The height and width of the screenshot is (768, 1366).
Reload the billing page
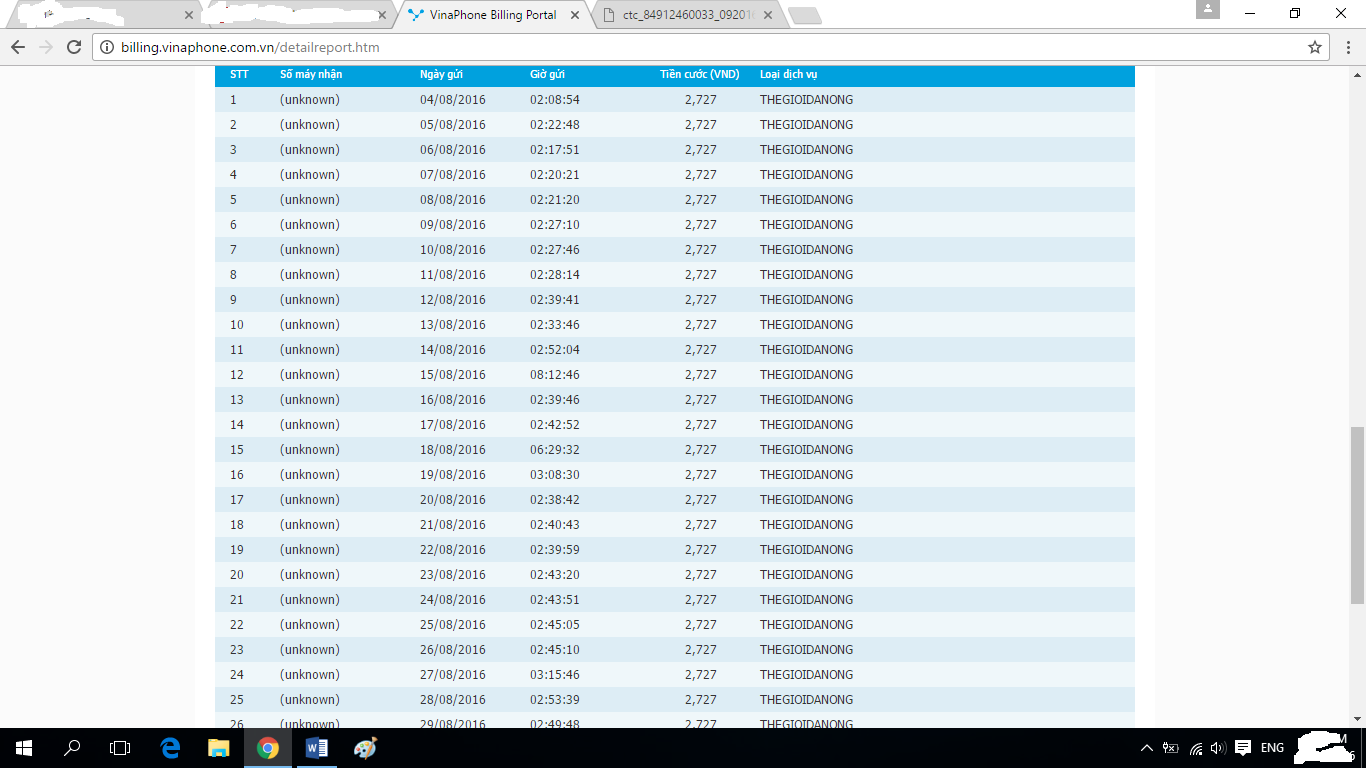tap(74, 47)
